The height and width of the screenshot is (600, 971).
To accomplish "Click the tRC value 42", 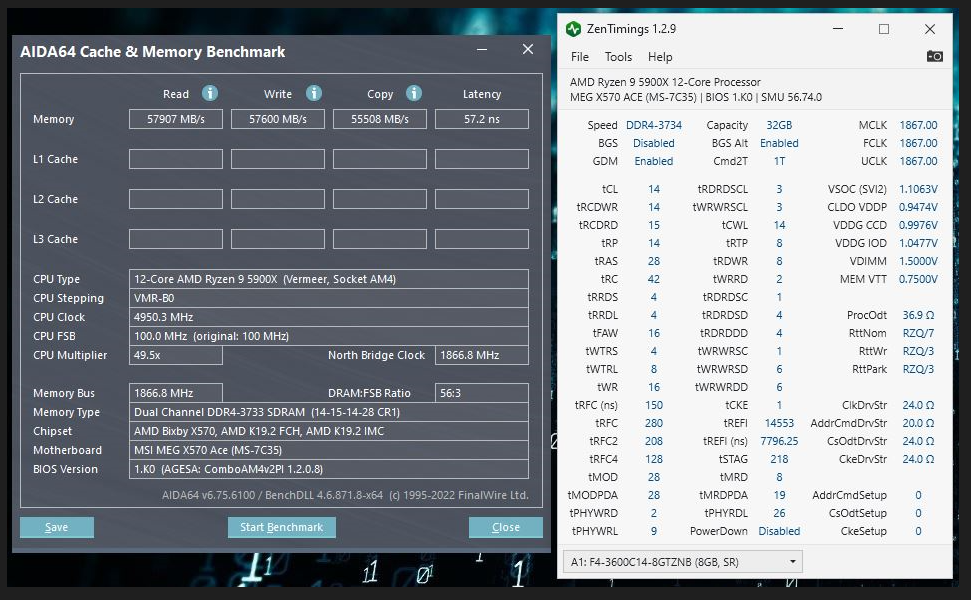I will point(654,279).
